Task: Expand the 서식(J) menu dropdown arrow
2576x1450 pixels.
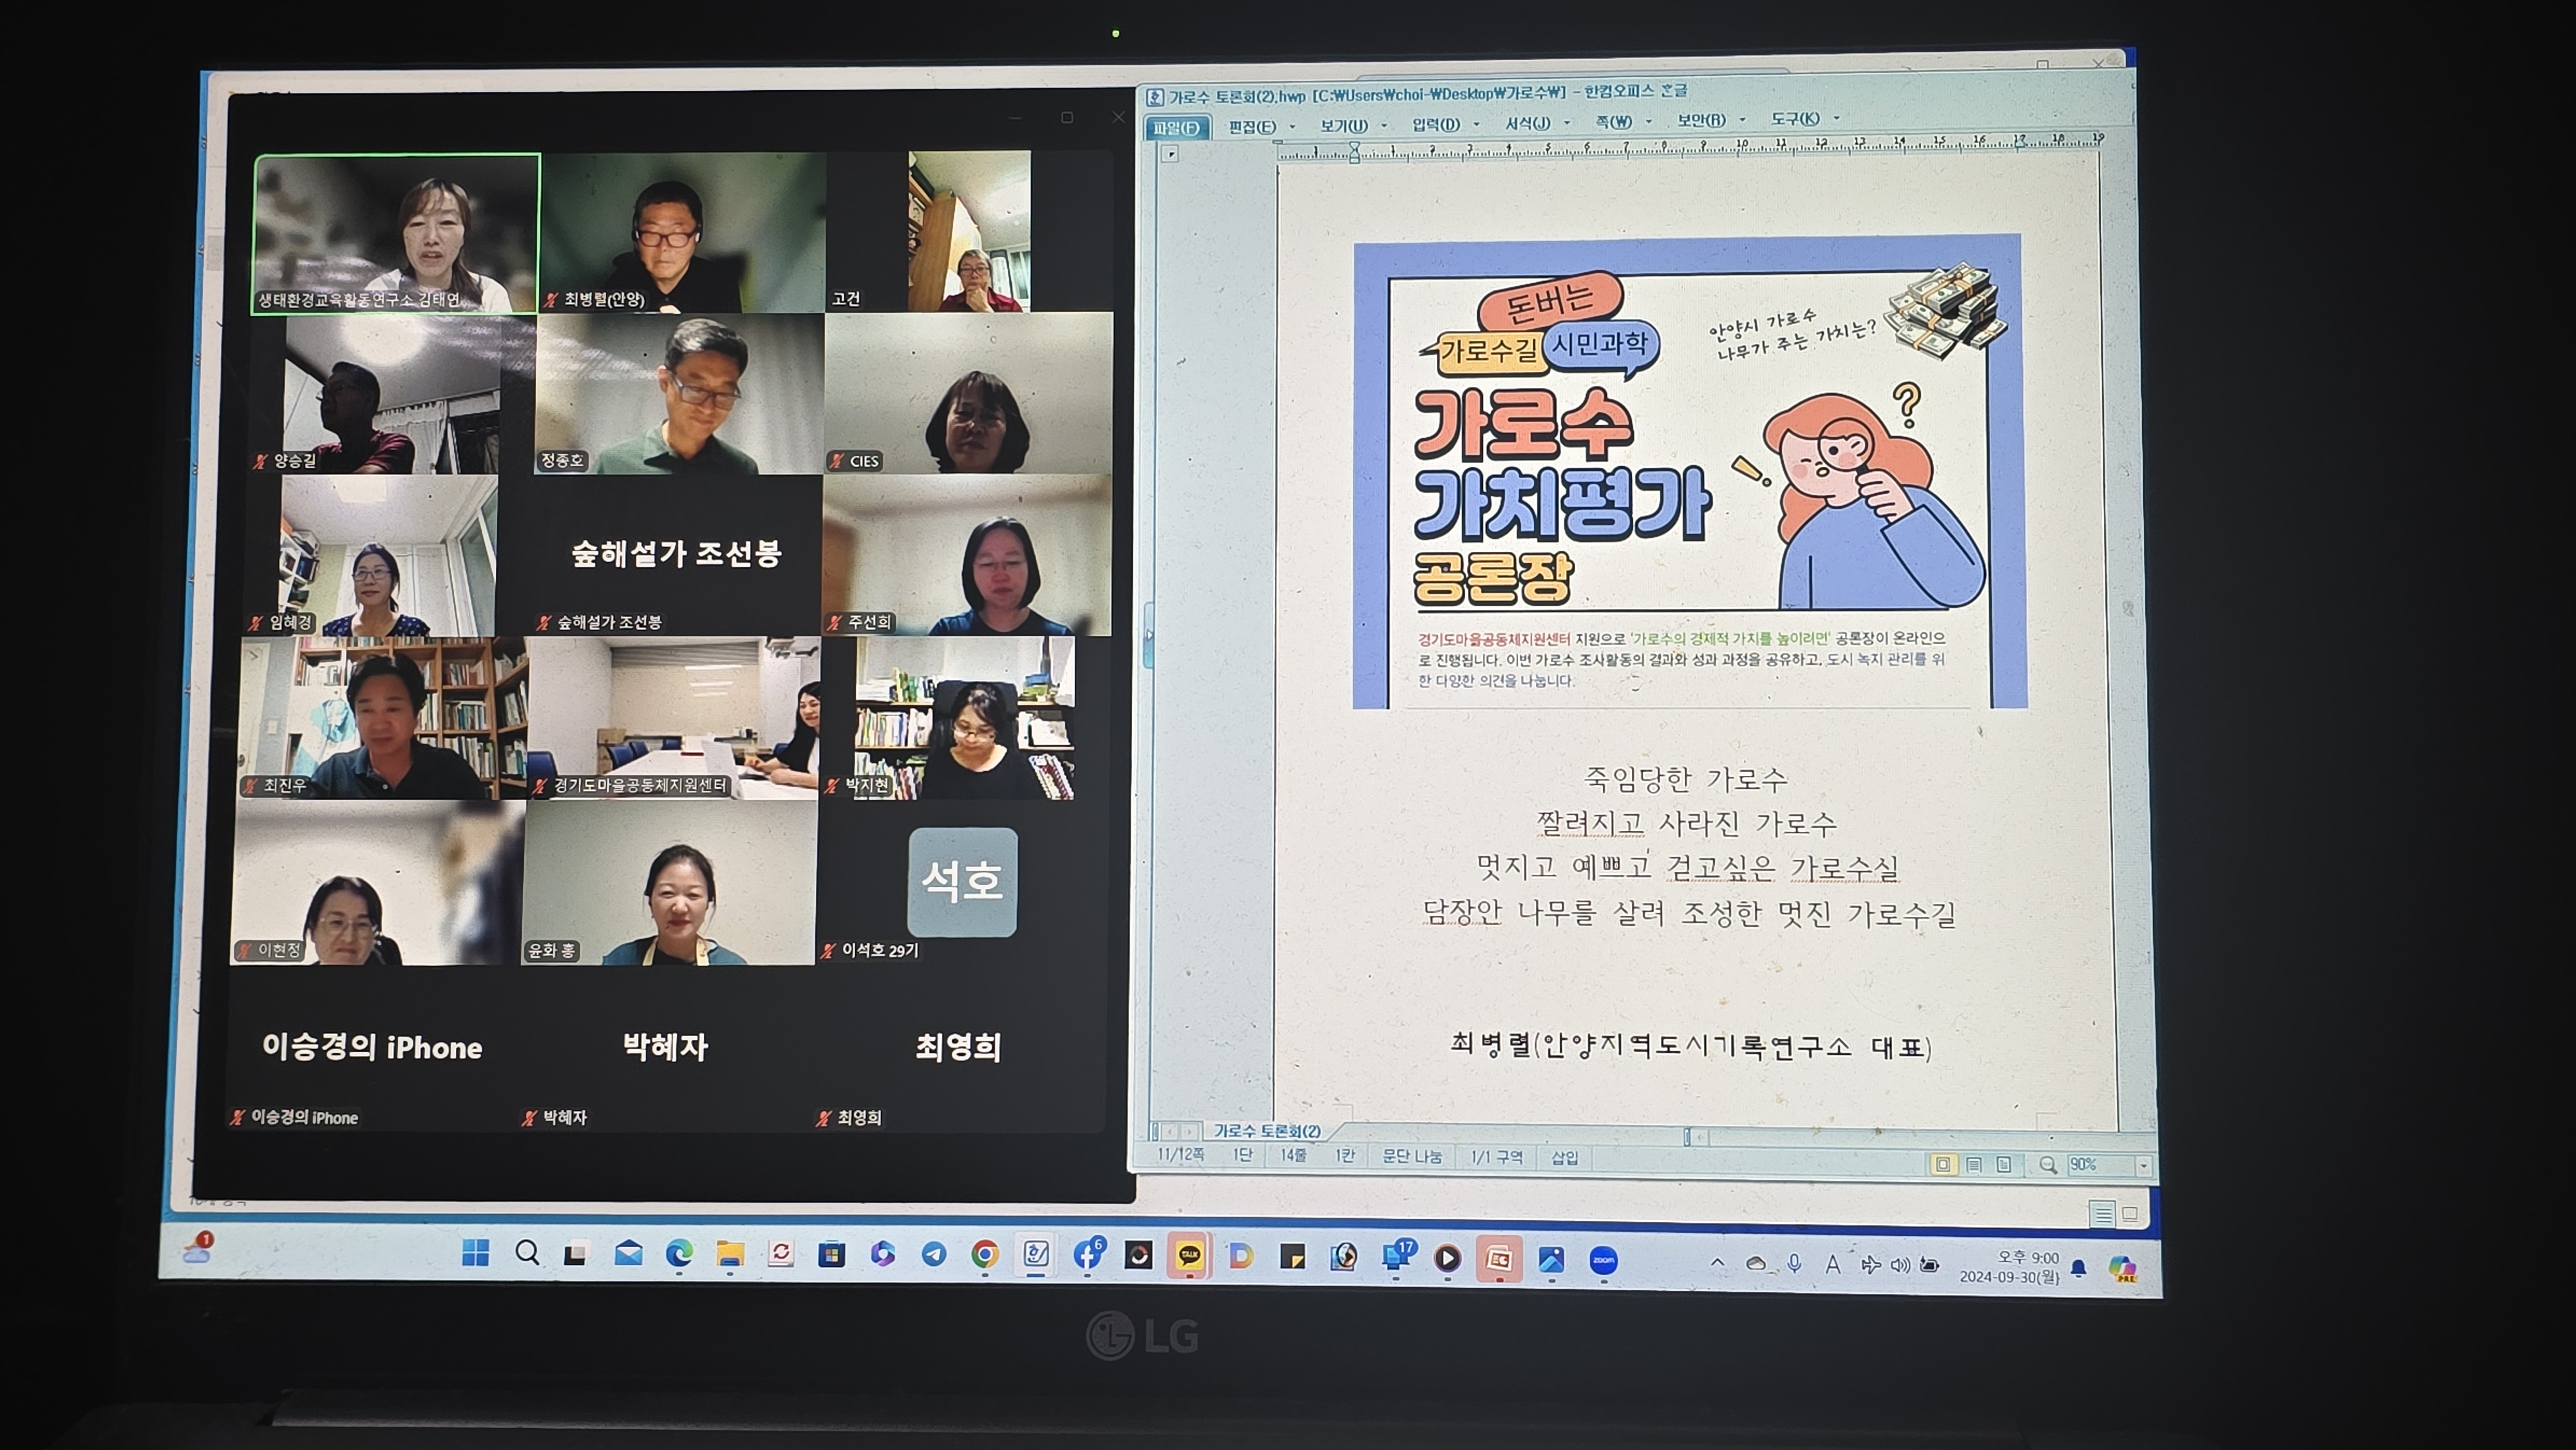Action: coord(1567,123)
